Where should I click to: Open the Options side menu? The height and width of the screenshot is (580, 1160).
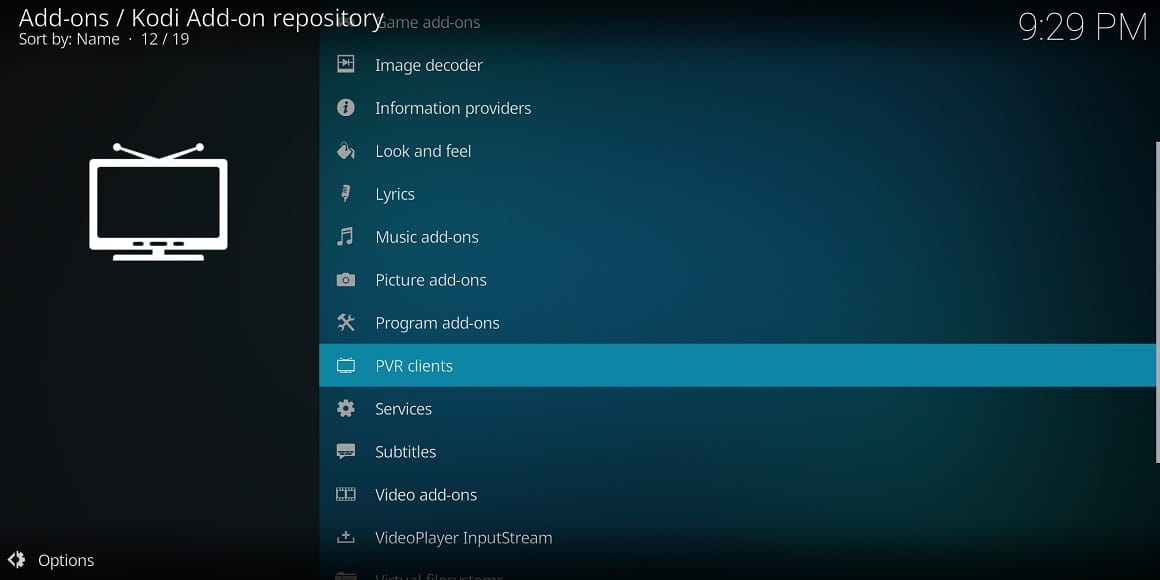click(x=66, y=561)
